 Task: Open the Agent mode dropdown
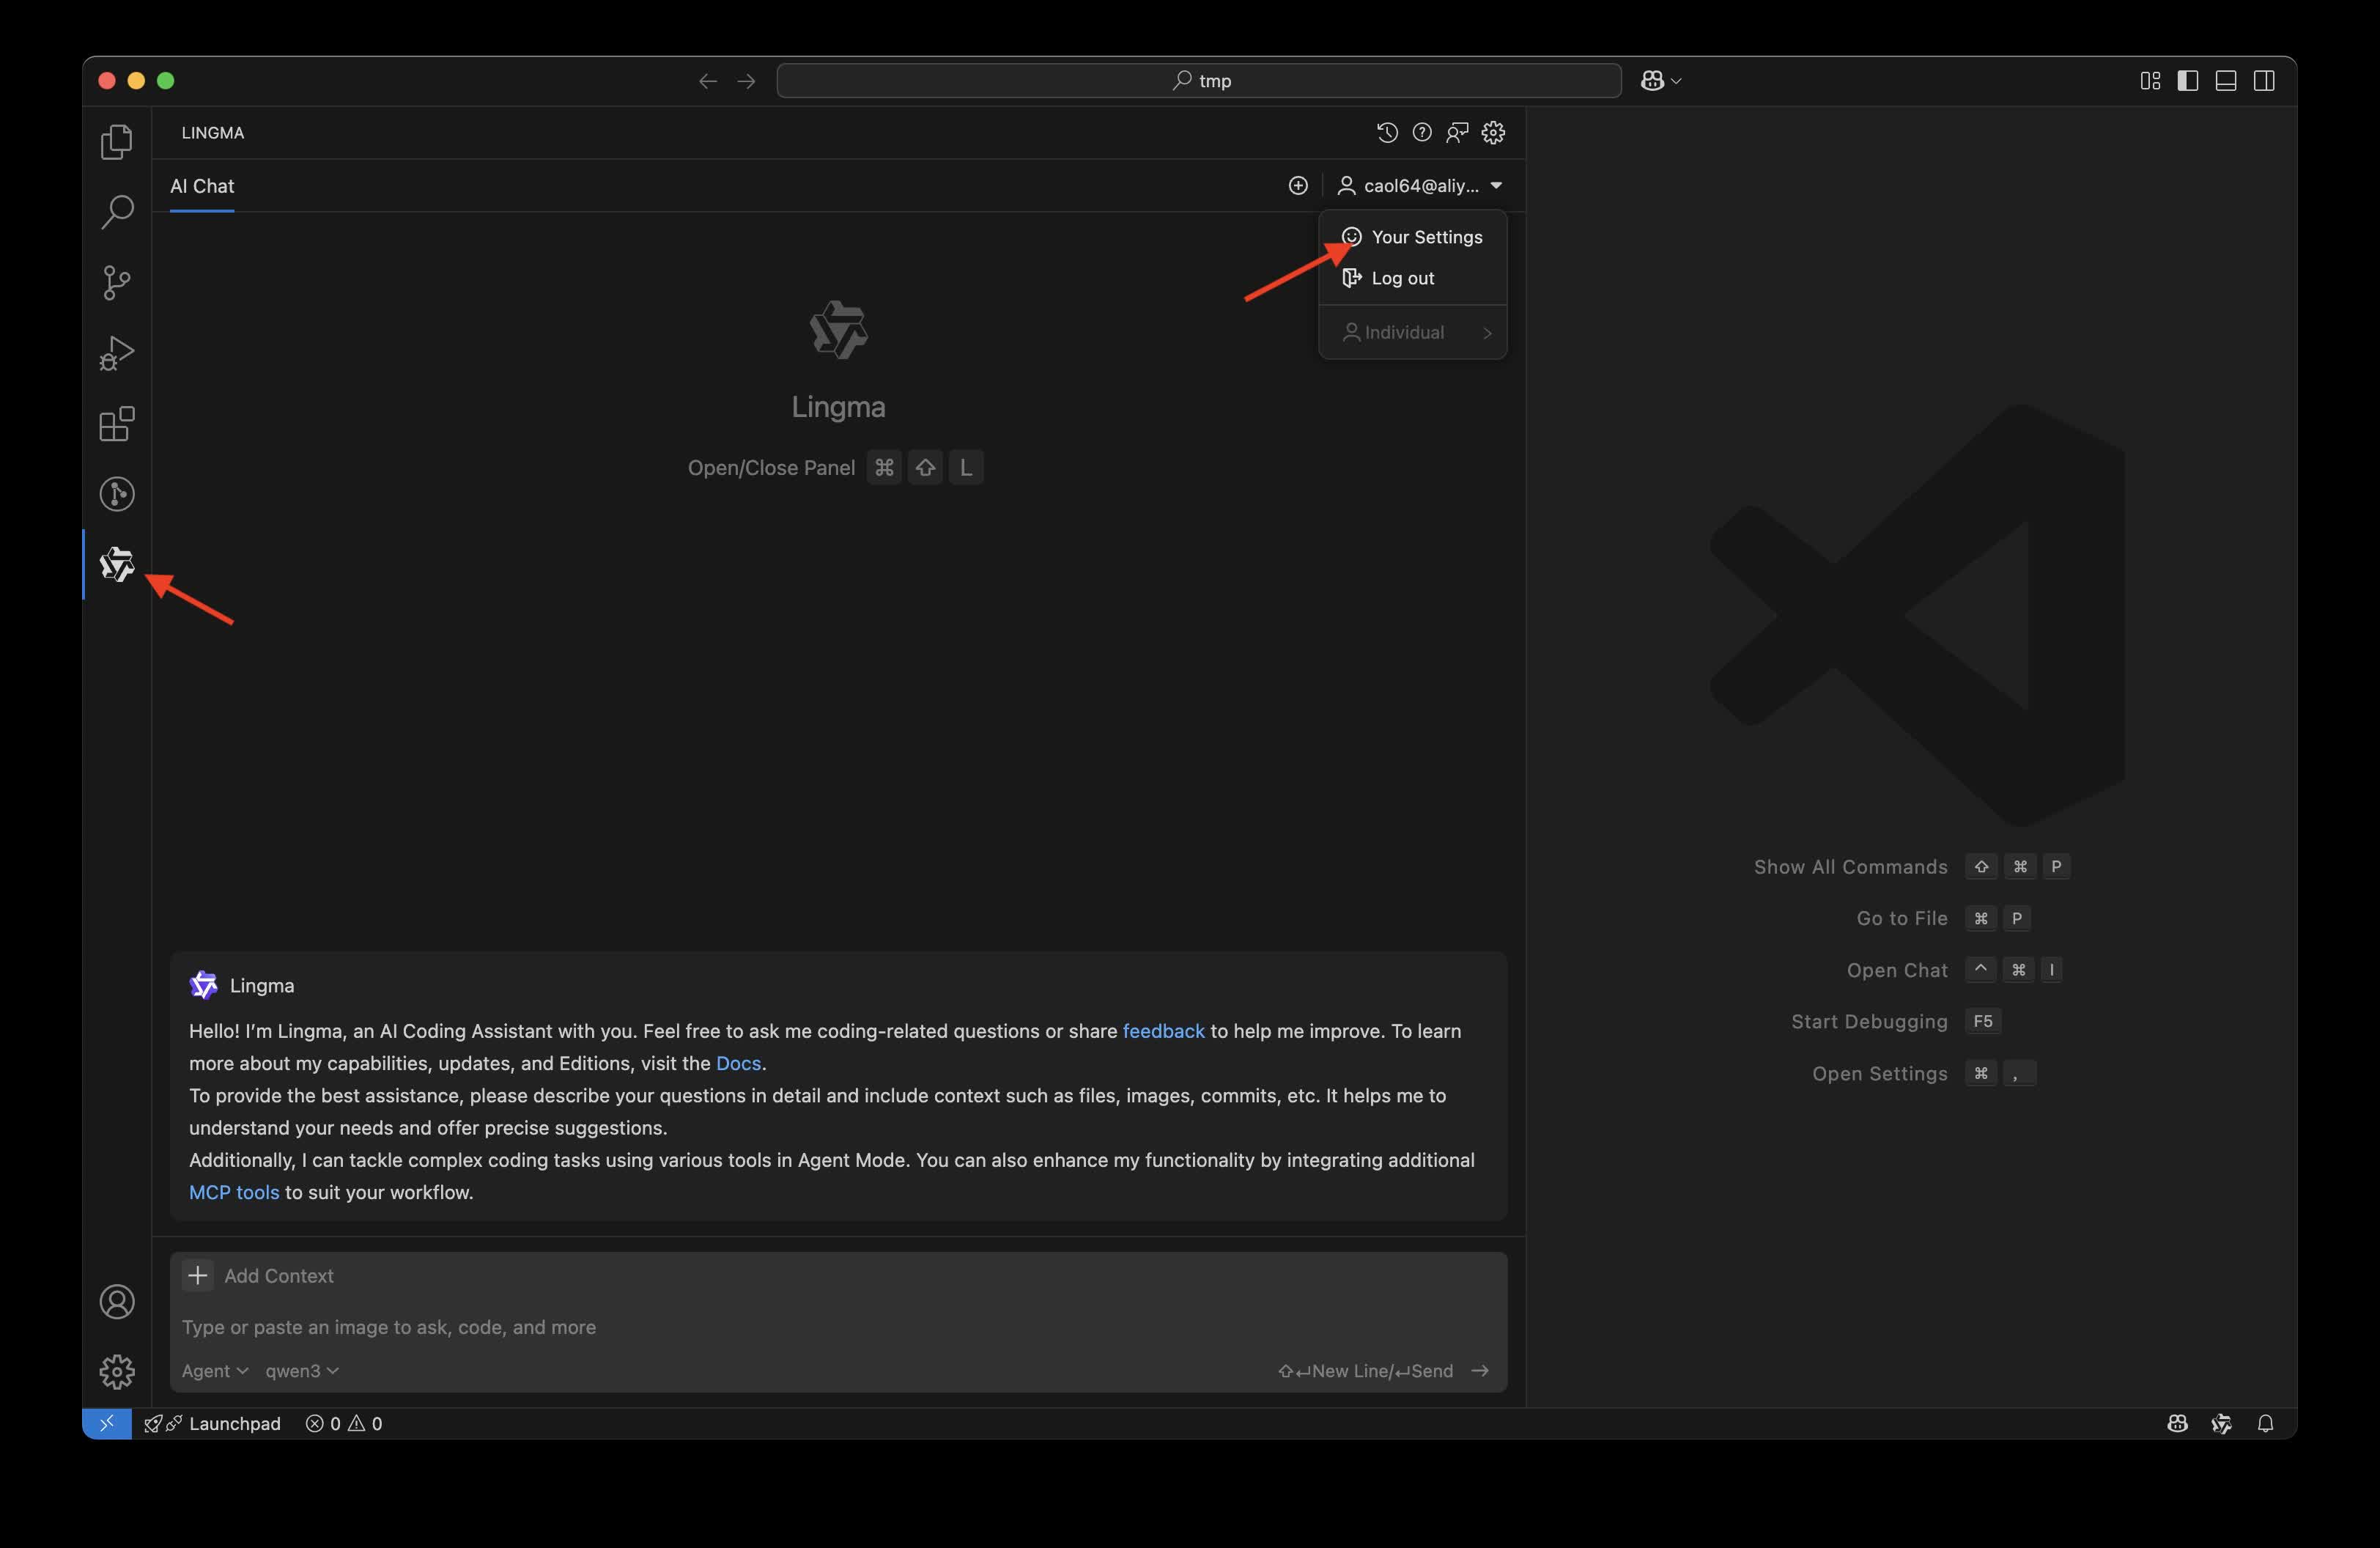214,1371
